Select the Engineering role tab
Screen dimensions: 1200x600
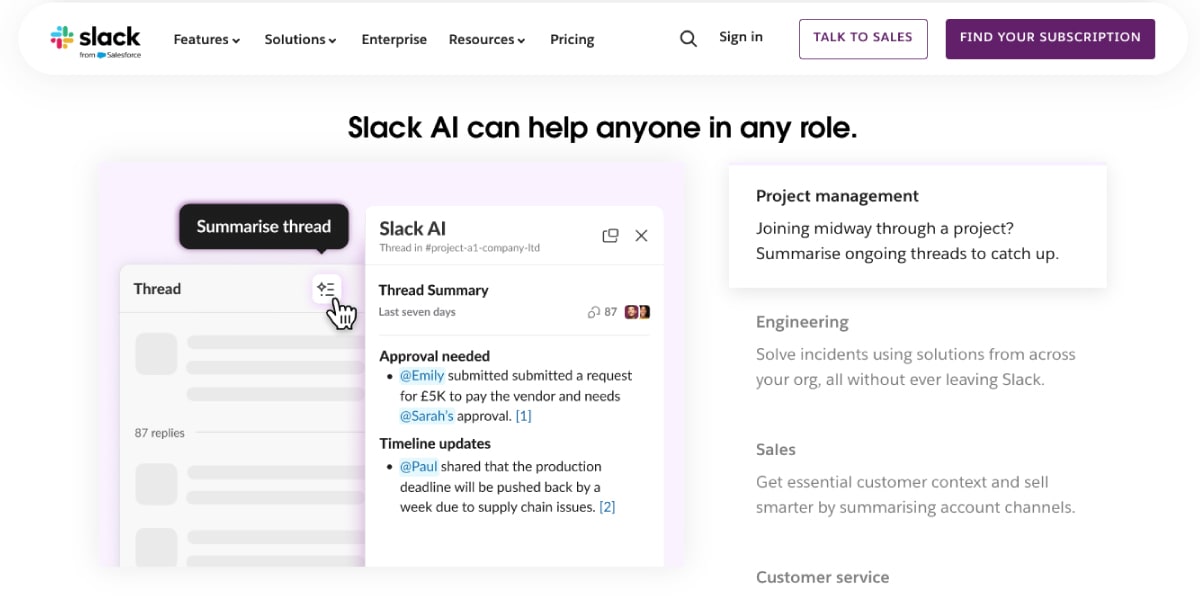pos(917,351)
